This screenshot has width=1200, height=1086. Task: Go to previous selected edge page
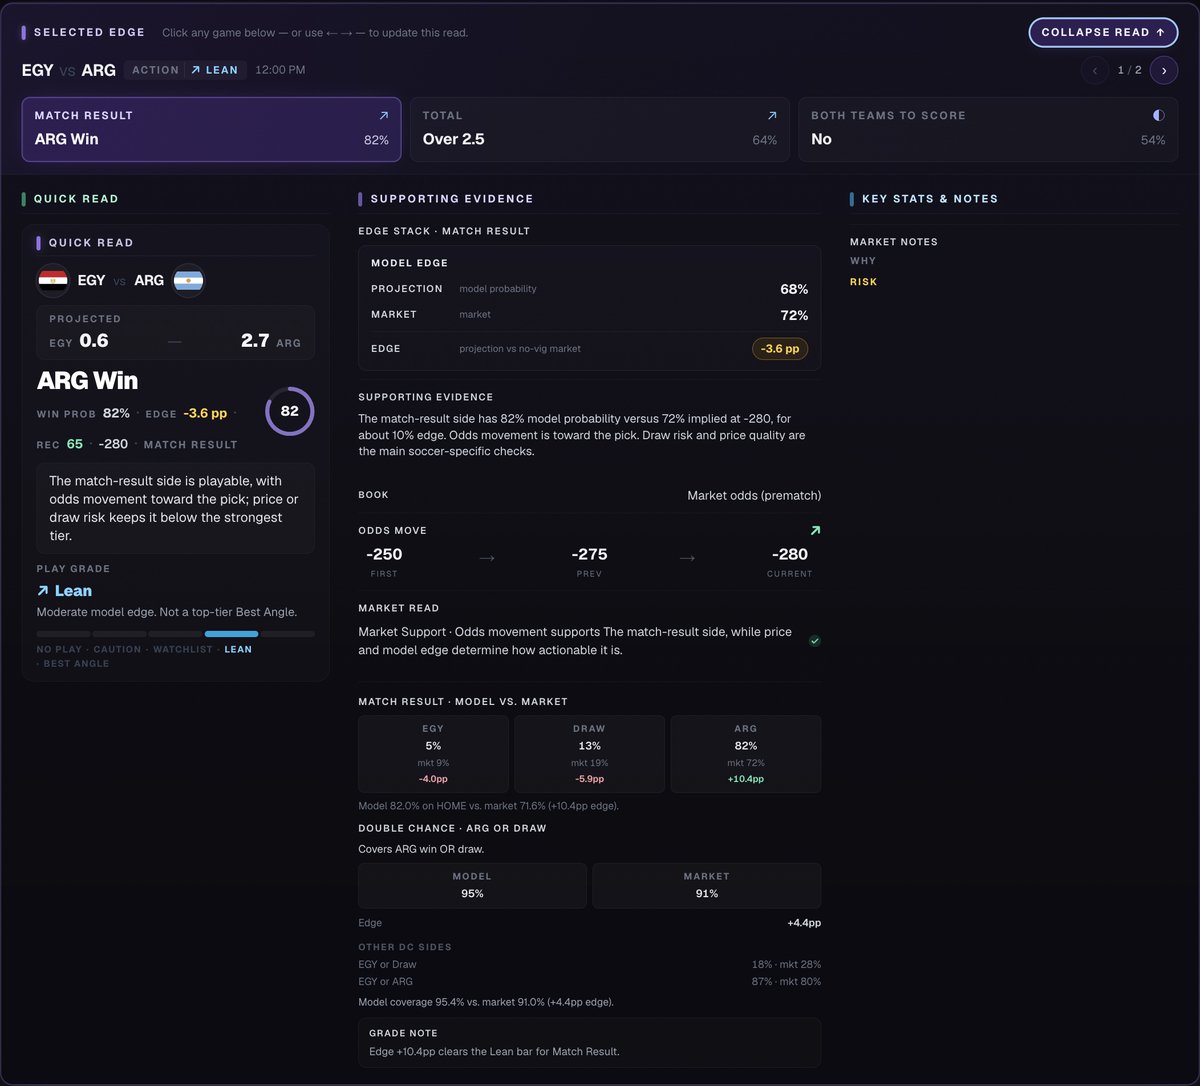[x=1095, y=71]
